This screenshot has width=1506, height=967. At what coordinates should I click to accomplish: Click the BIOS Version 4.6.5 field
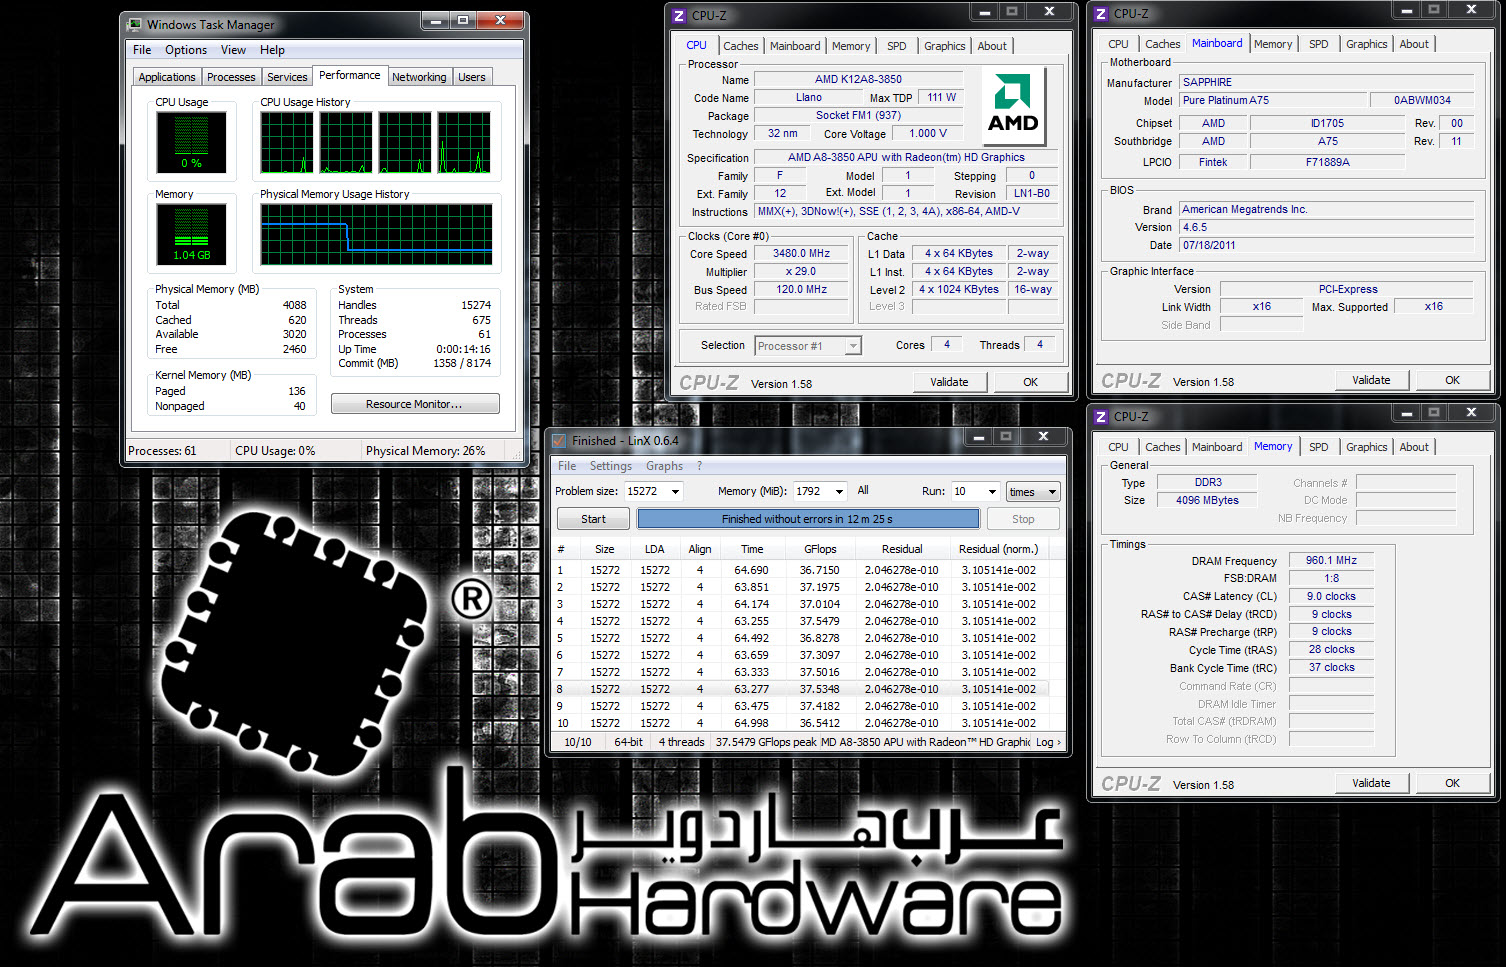1326,227
